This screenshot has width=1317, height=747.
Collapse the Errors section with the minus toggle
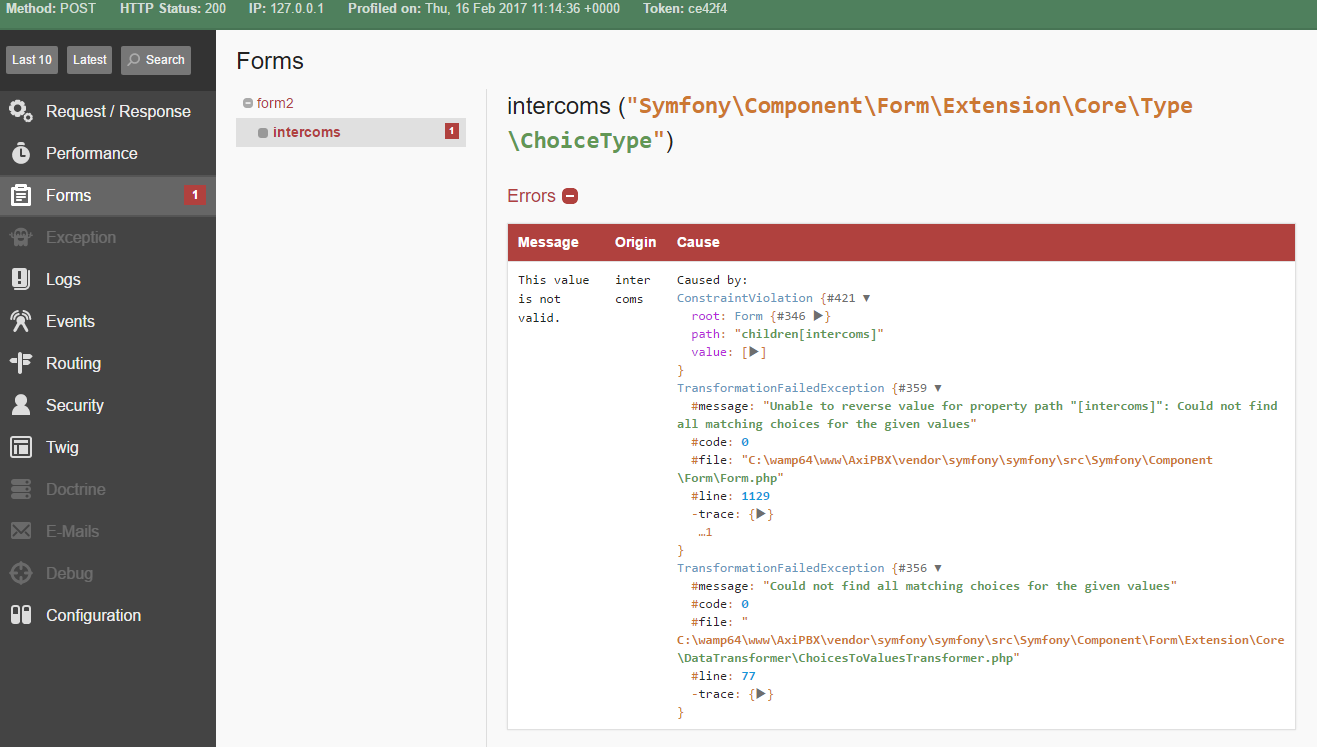pyautogui.click(x=570, y=196)
